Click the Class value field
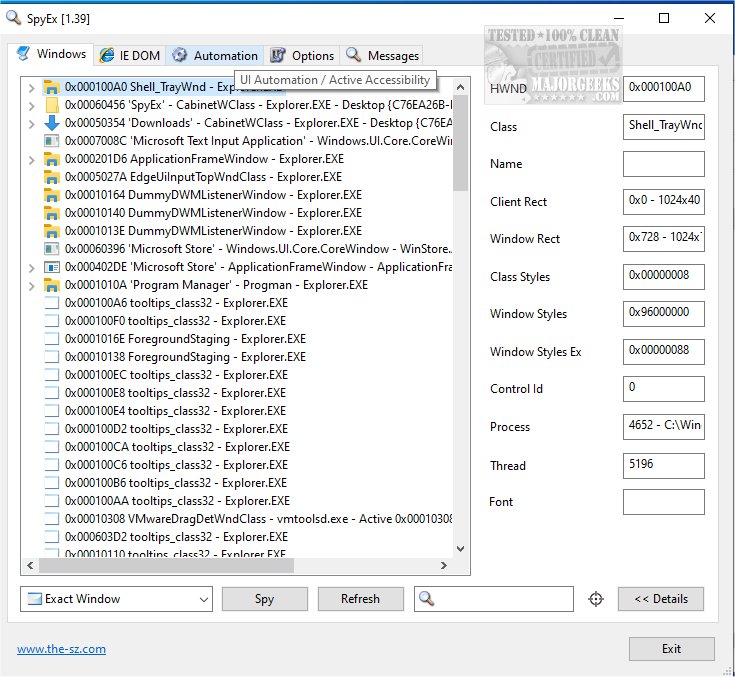The width and height of the screenshot is (735, 677). tap(663, 126)
